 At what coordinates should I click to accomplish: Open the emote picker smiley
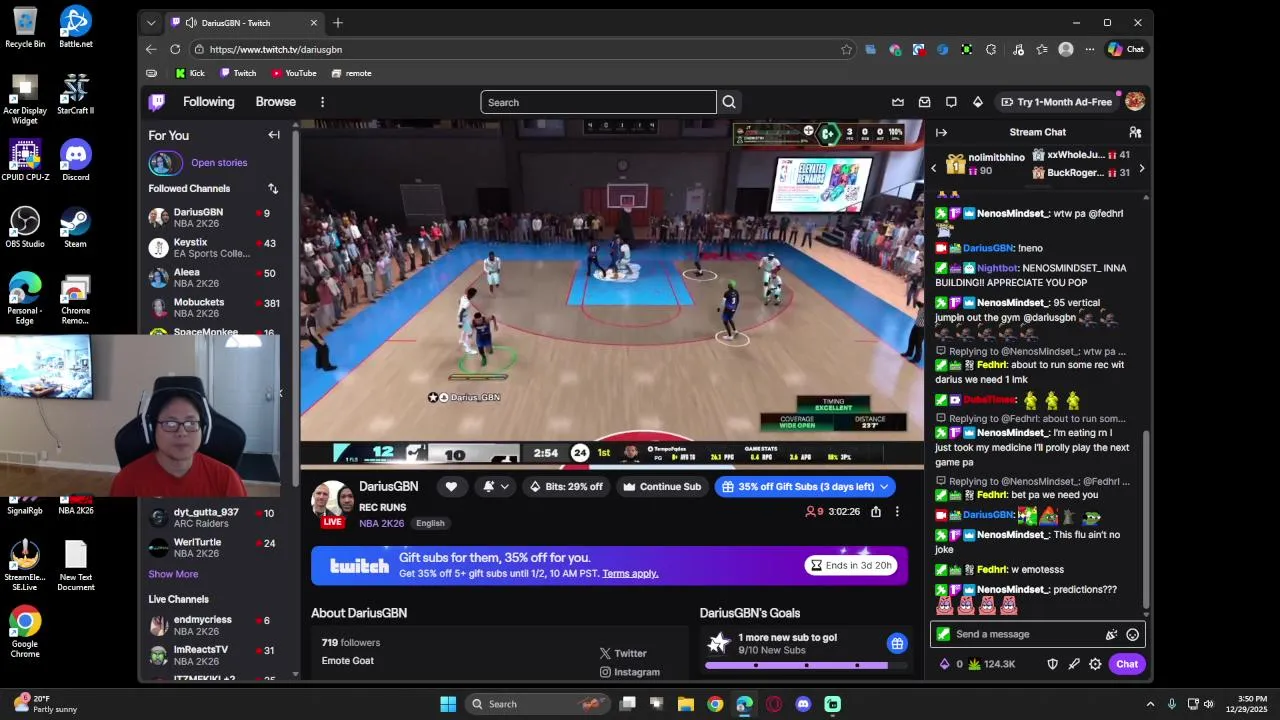(x=1133, y=634)
